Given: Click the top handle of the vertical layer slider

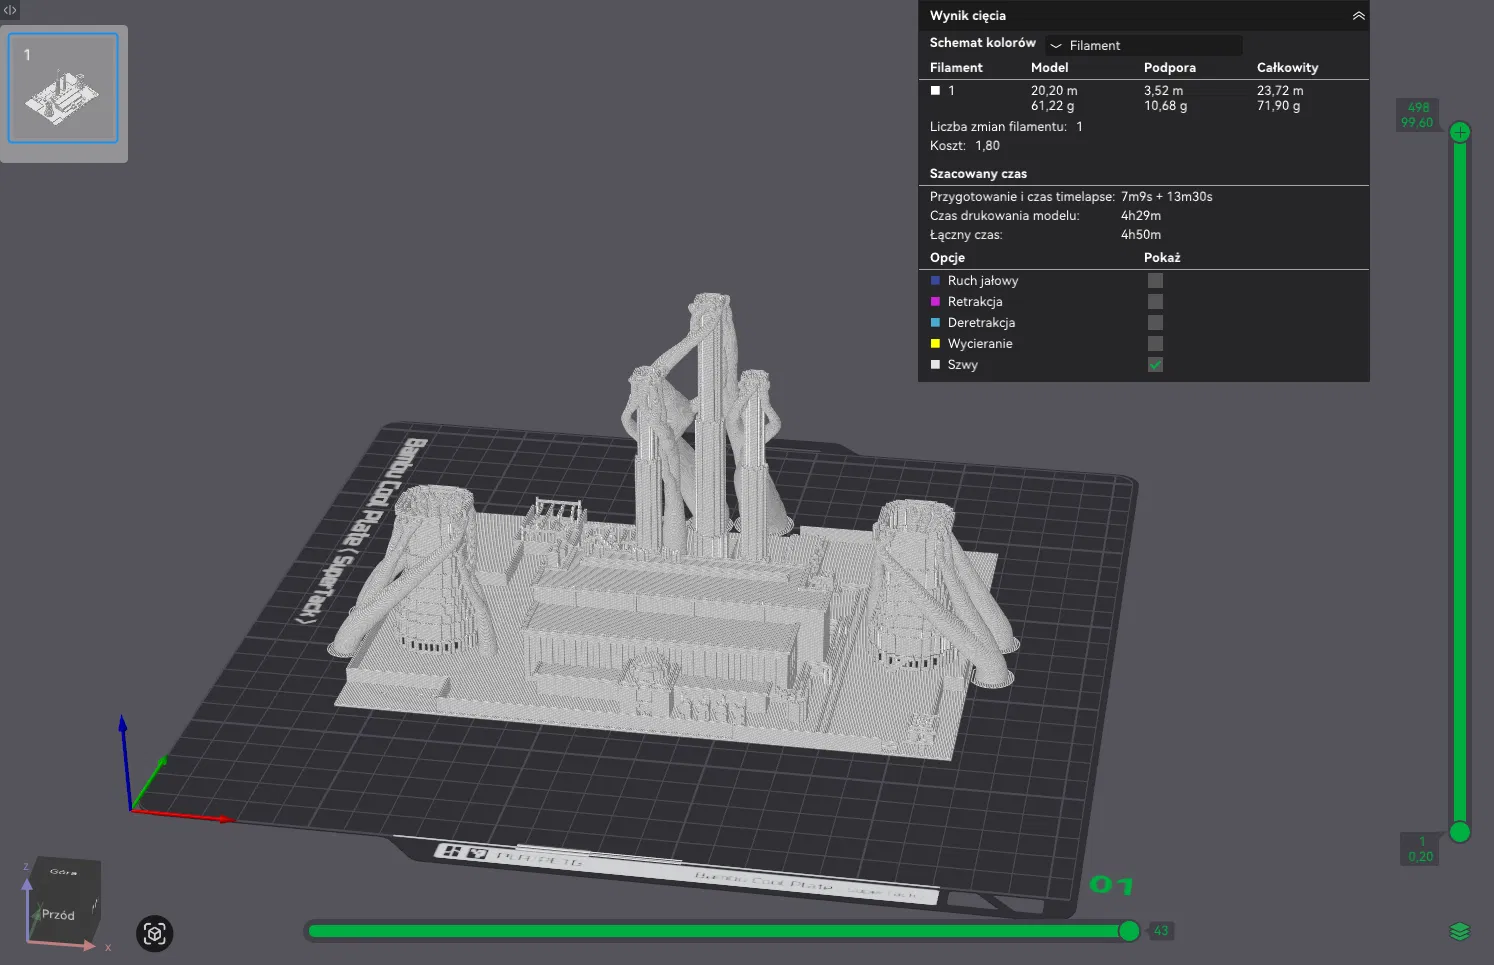Looking at the screenshot, I should [1460, 132].
